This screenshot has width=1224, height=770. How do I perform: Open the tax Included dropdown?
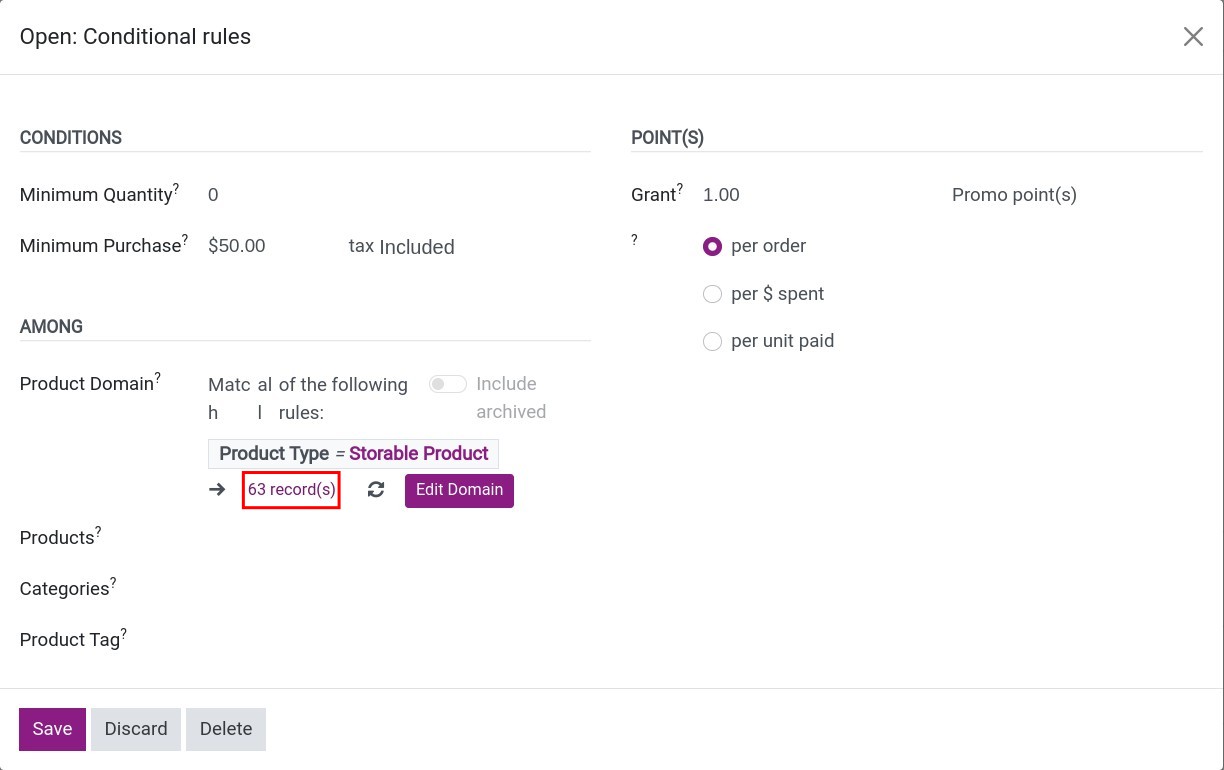(415, 247)
